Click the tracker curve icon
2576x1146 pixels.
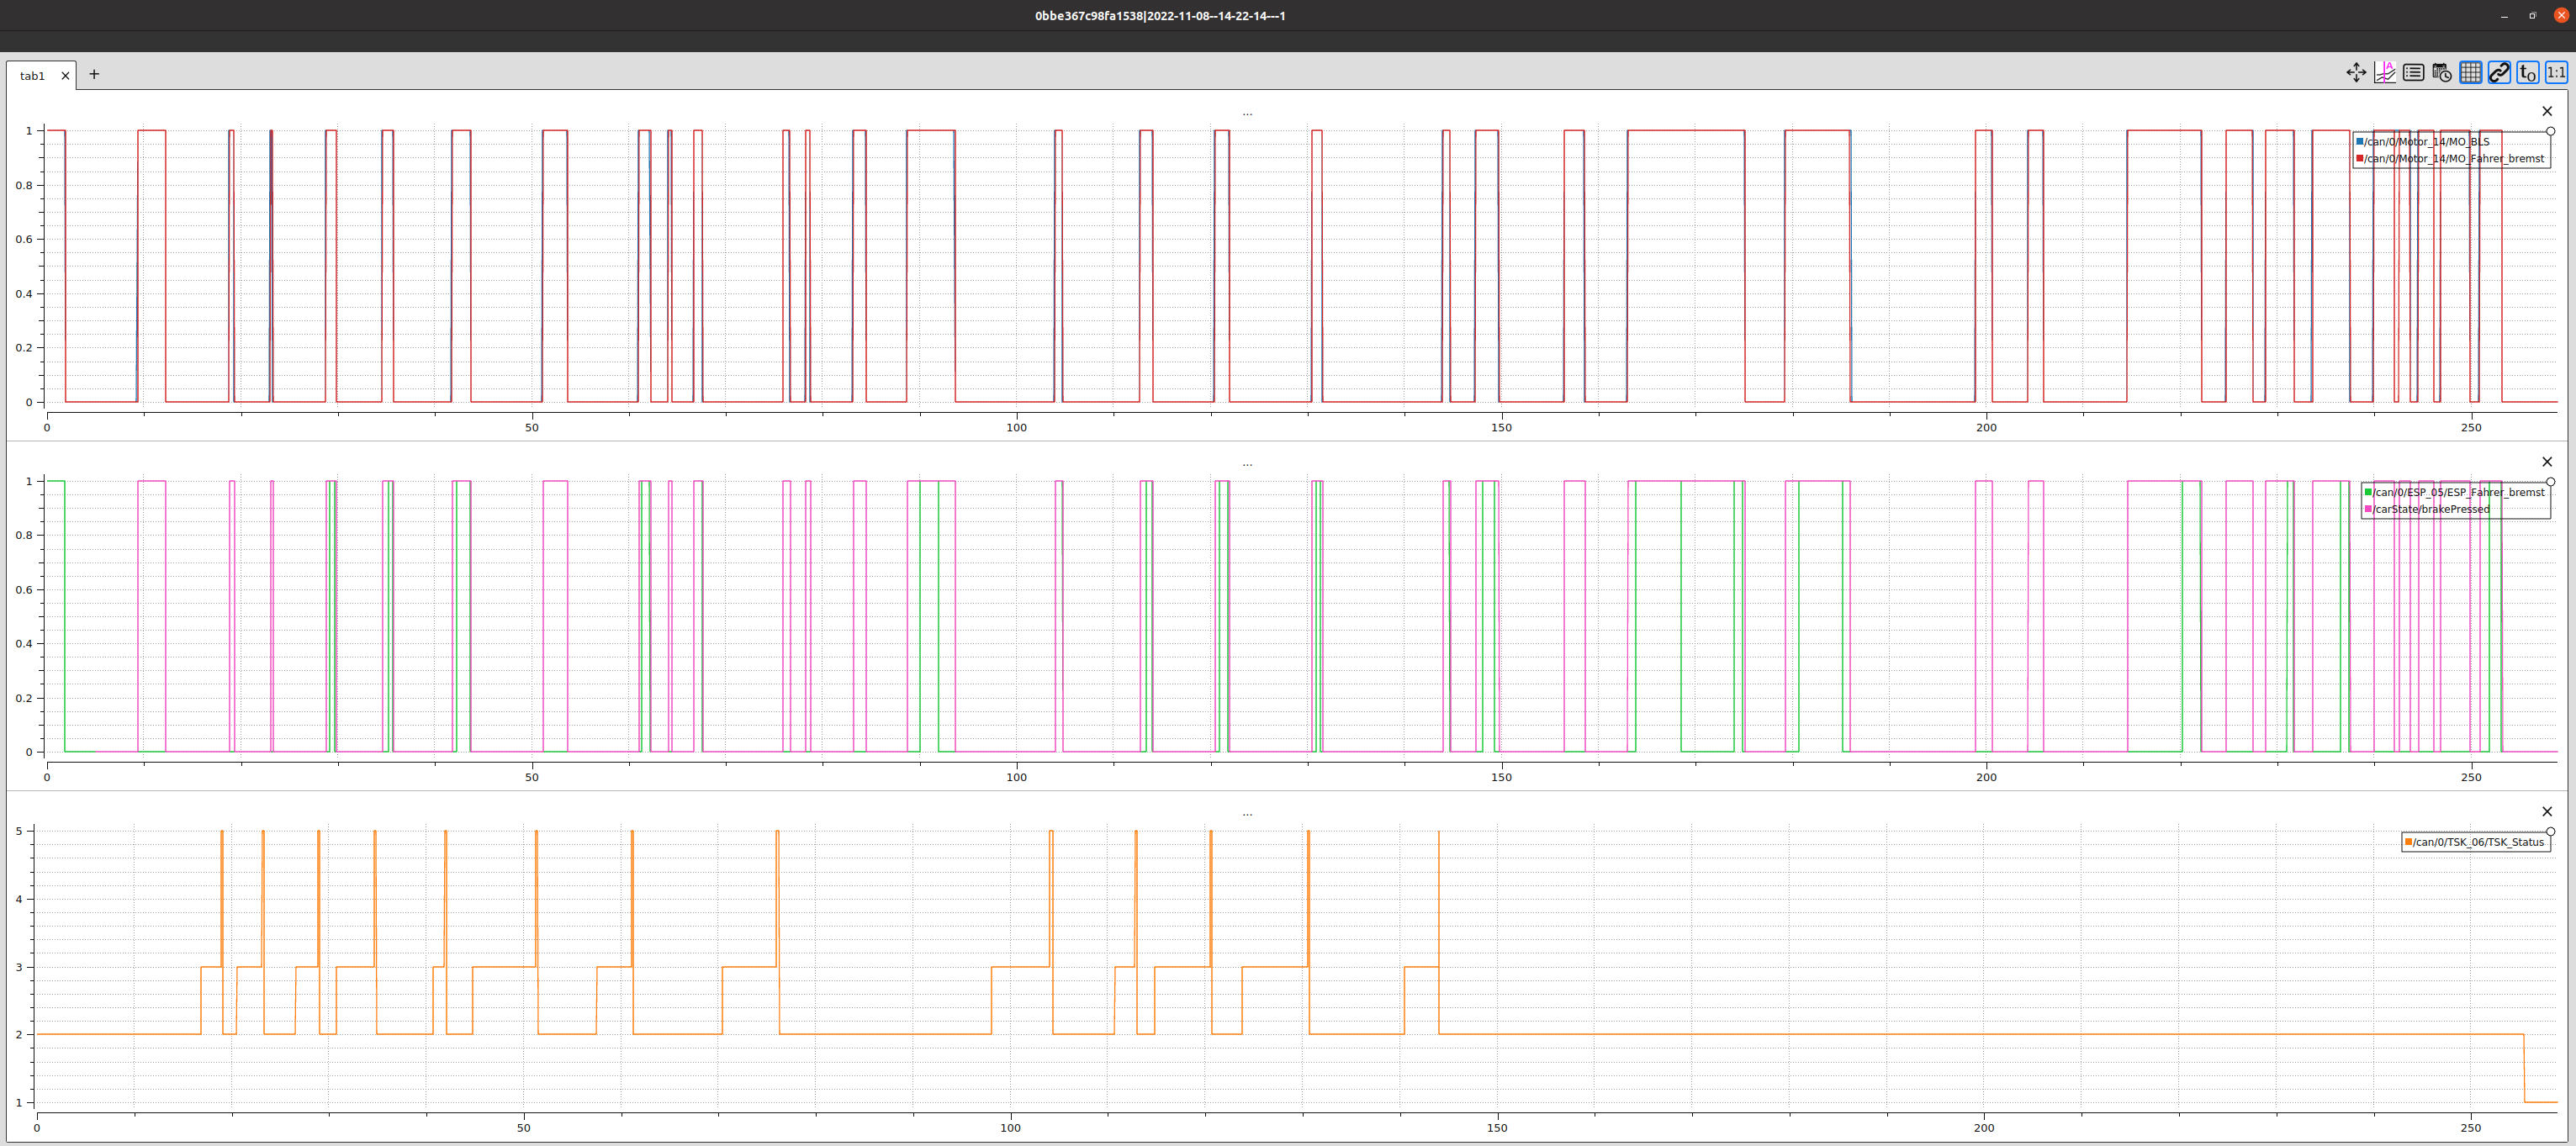(x=2385, y=73)
